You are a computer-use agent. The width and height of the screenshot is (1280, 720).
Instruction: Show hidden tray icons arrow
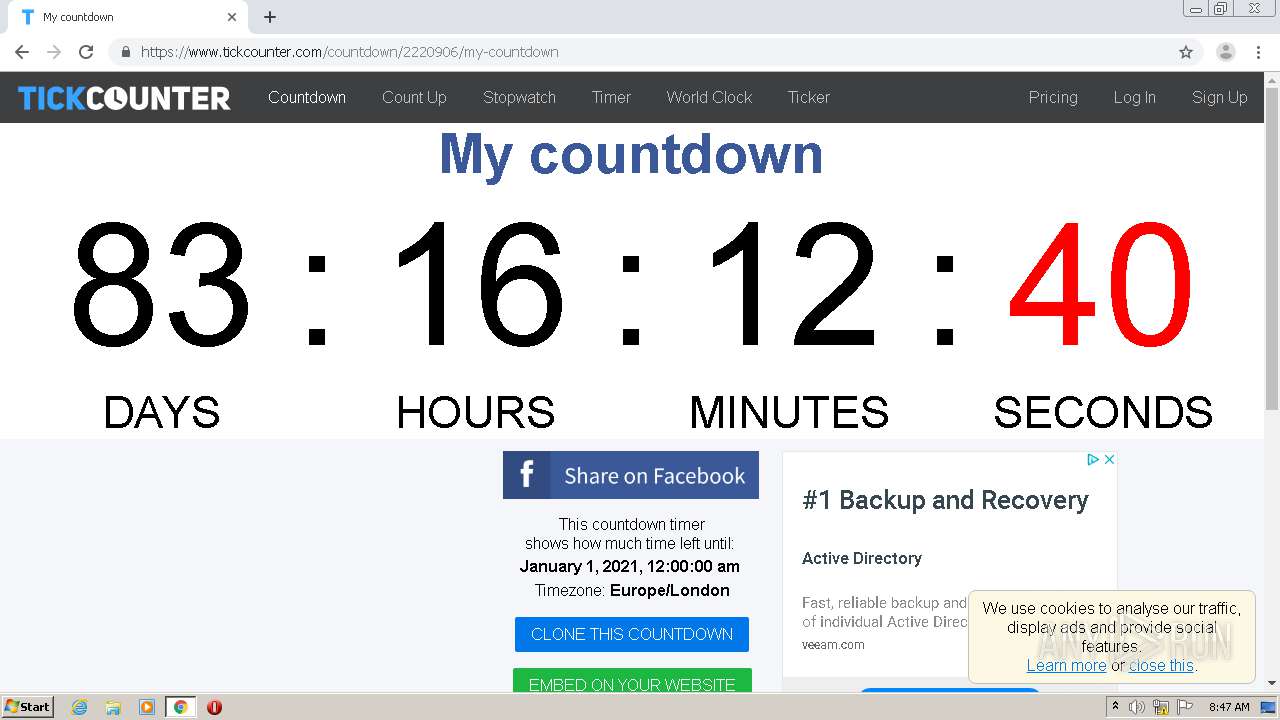[1115, 707]
